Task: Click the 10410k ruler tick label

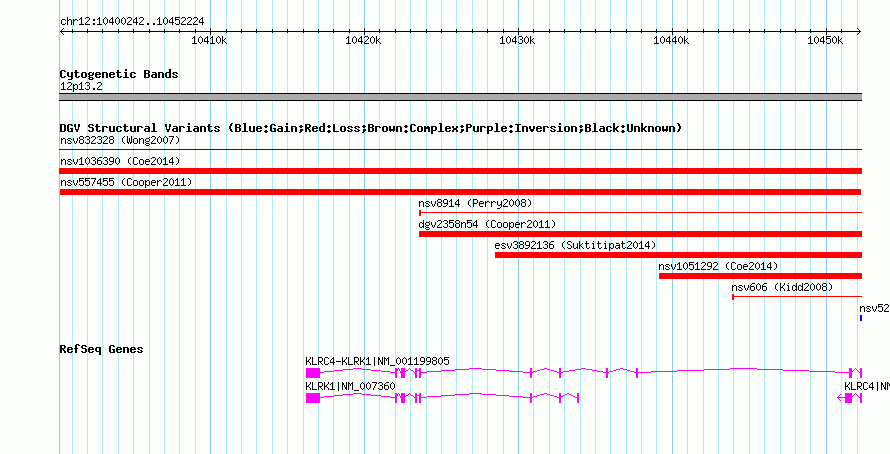Action: pyautogui.click(x=209, y=40)
